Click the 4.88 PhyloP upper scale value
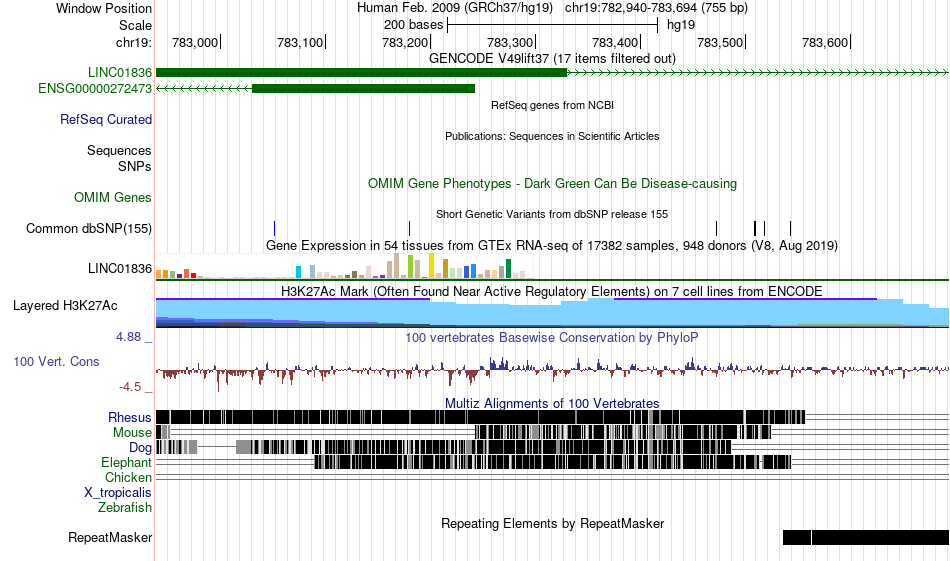950x561 pixels. tap(128, 337)
